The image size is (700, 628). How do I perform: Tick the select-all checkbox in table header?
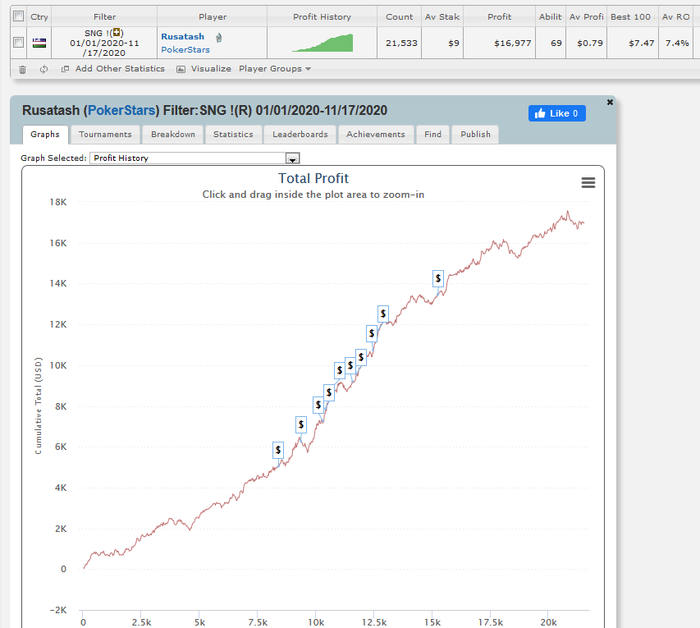pos(18,16)
